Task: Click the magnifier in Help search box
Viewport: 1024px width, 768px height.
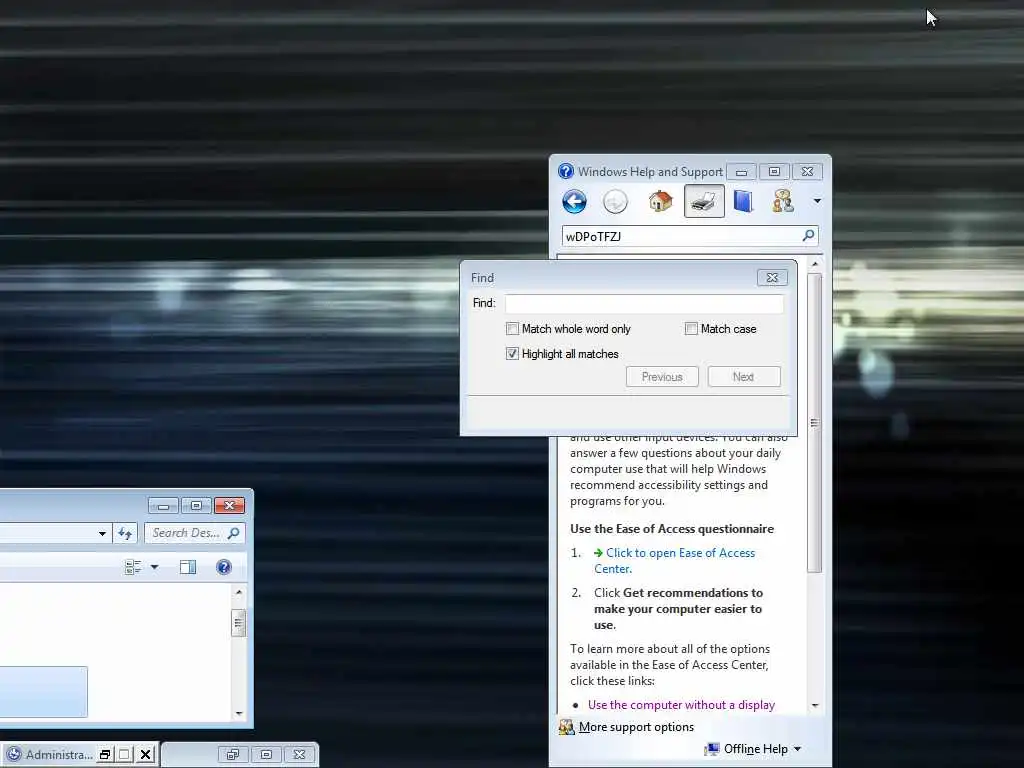Action: point(808,236)
